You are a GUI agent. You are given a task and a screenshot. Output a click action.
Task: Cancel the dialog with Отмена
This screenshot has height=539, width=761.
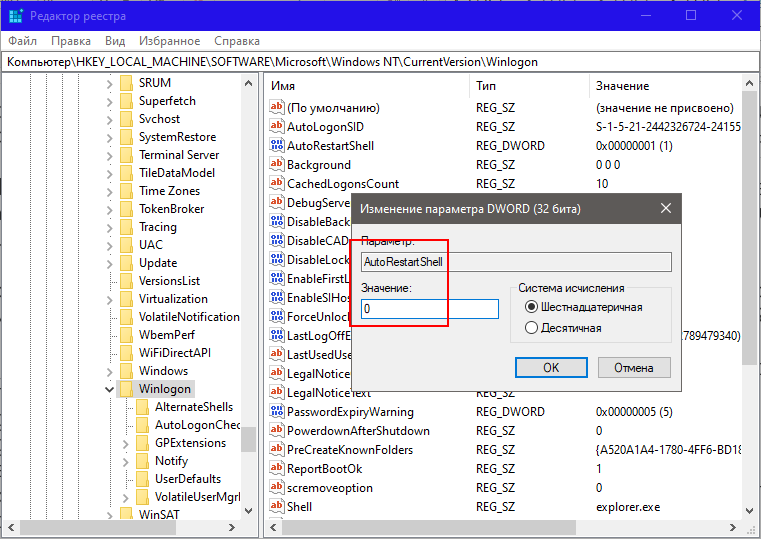(x=634, y=368)
